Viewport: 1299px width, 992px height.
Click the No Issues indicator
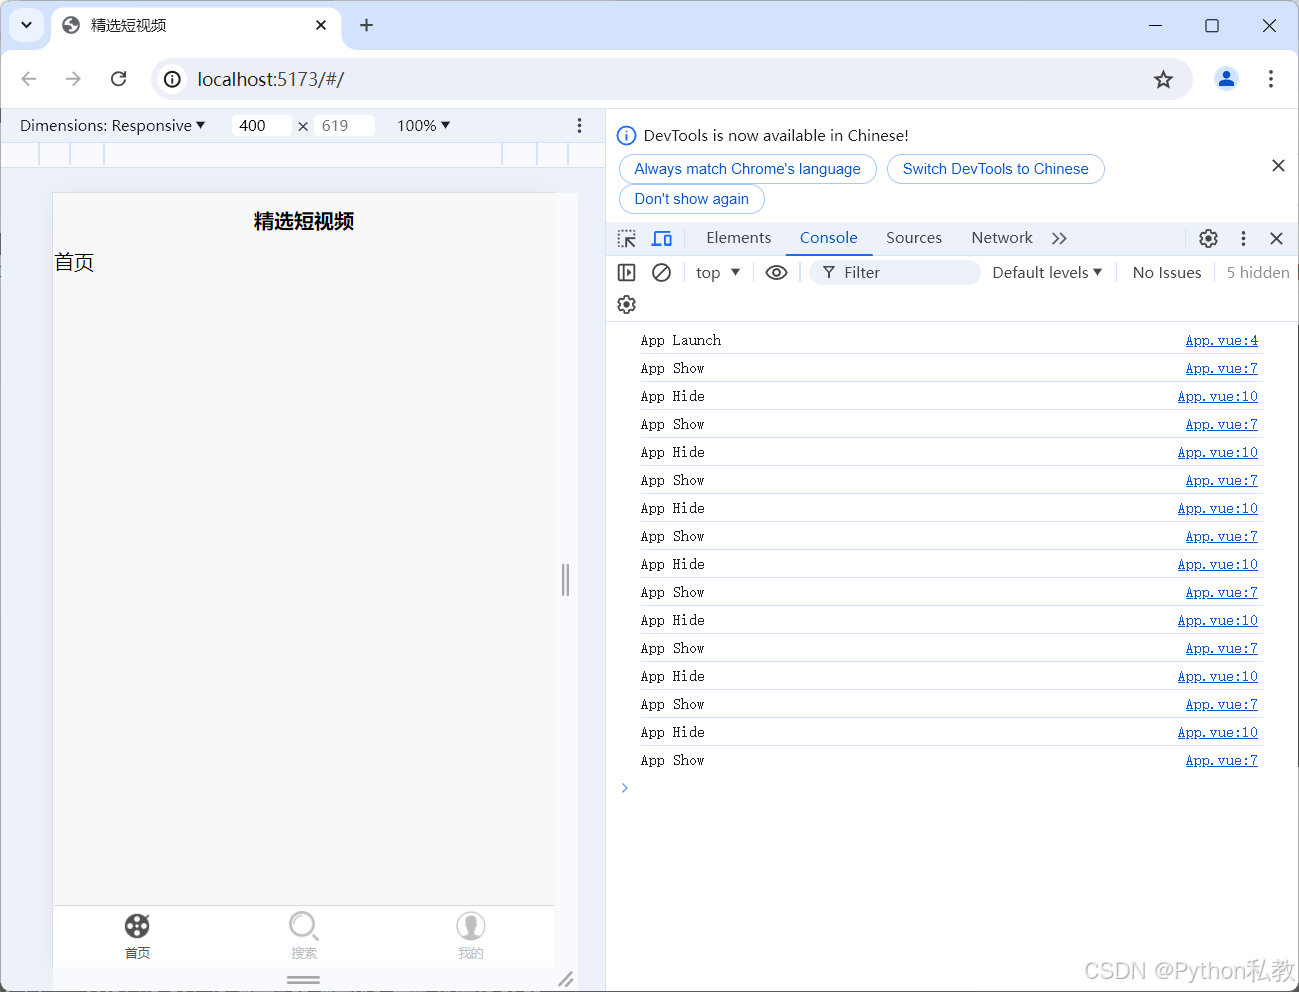click(x=1167, y=272)
